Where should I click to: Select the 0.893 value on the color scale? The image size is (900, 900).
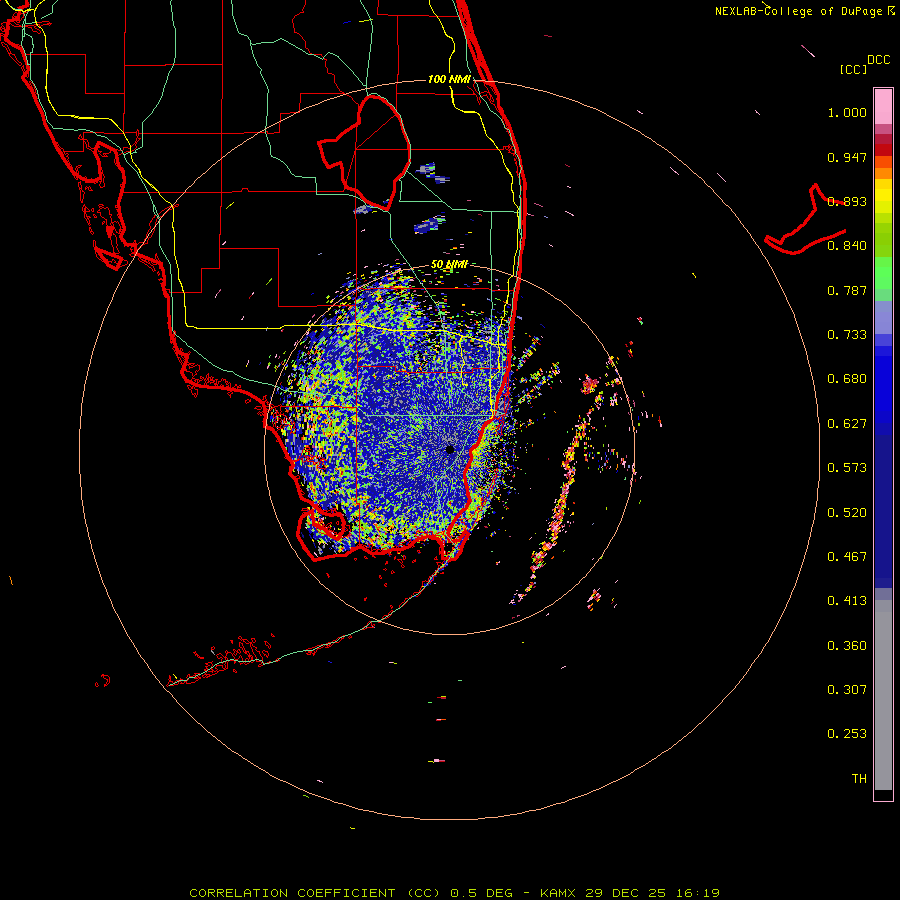[x=847, y=201]
